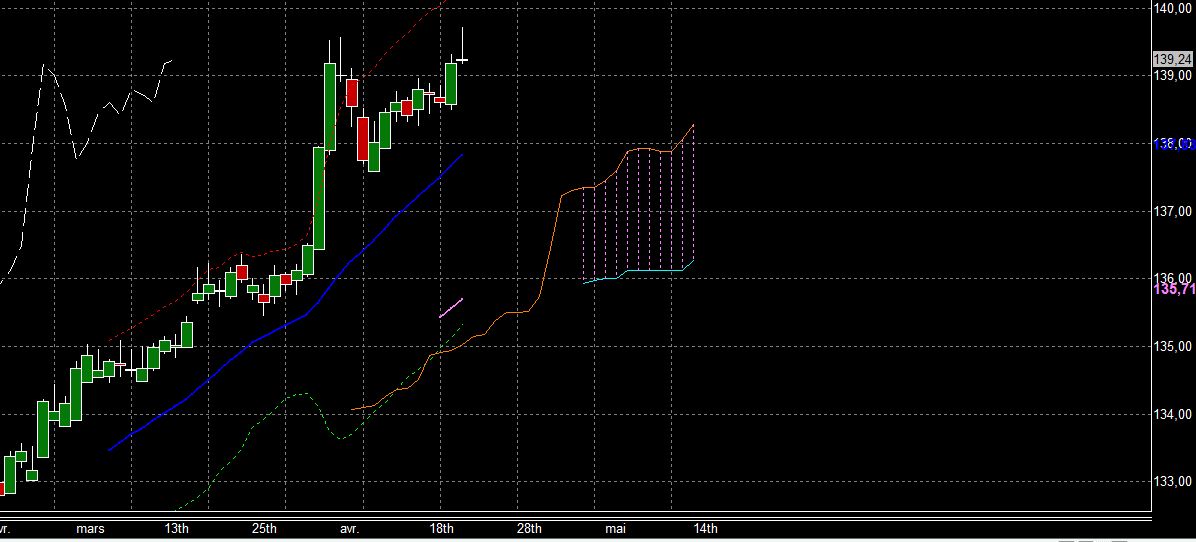Click the 14th date label

705,528
